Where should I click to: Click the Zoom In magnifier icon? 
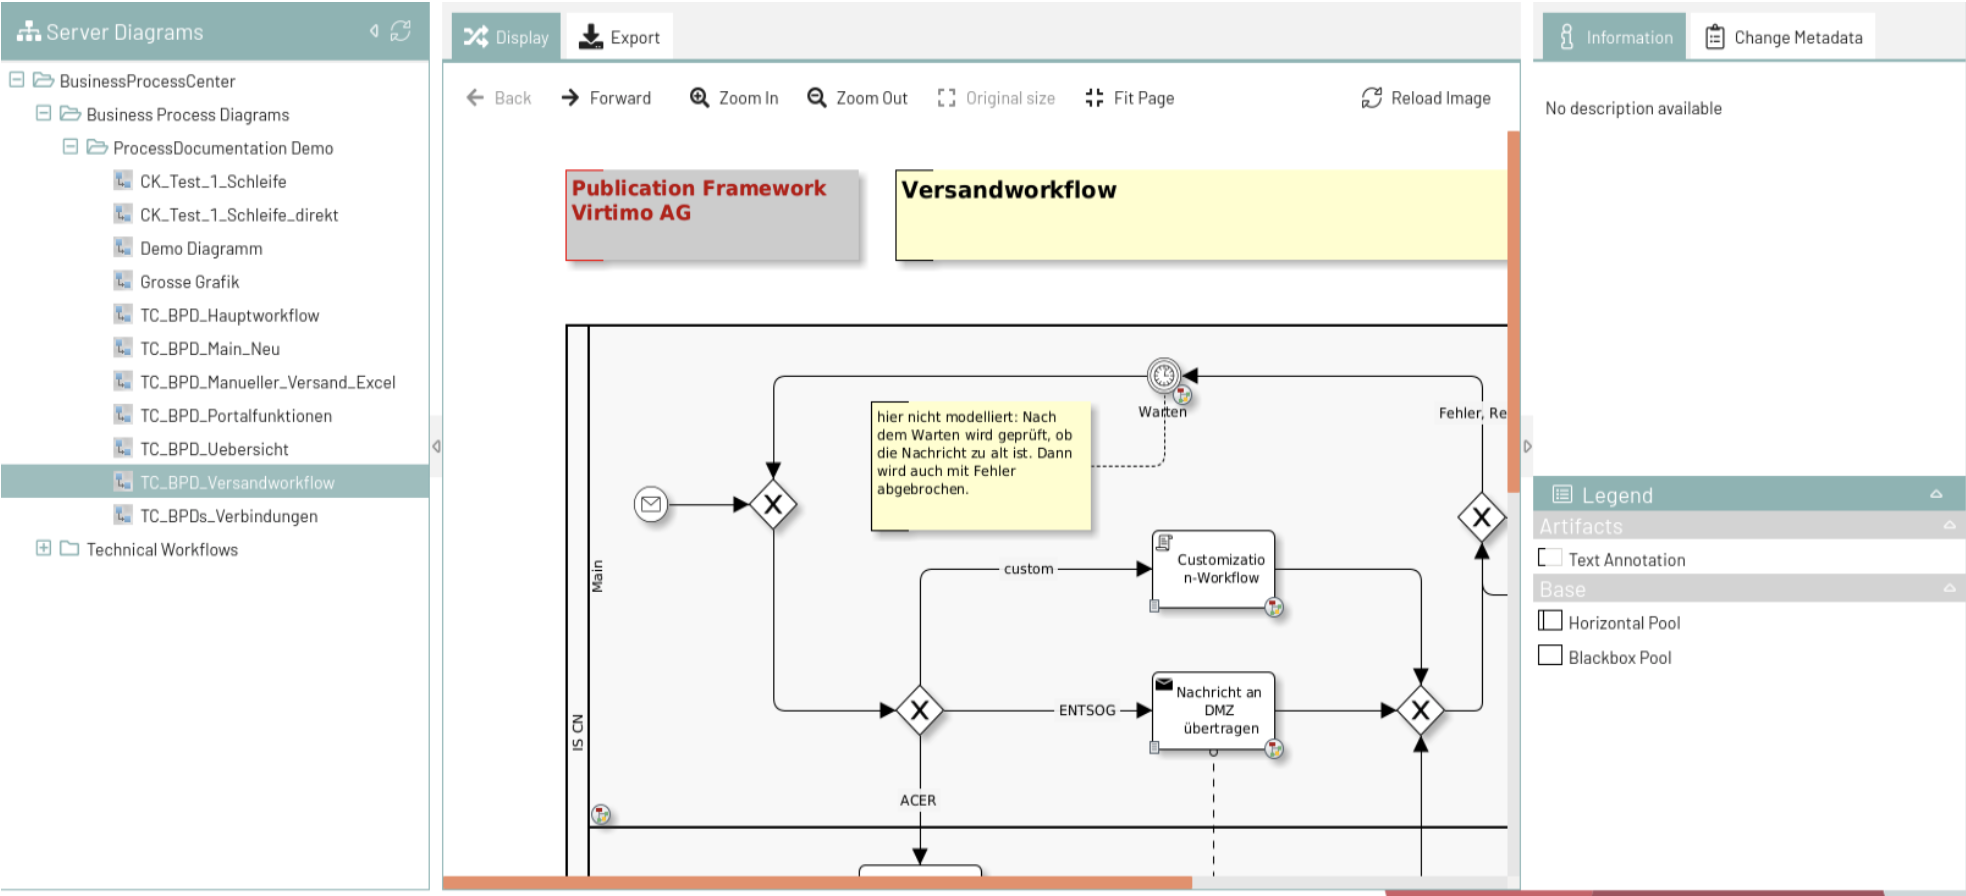tap(699, 97)
